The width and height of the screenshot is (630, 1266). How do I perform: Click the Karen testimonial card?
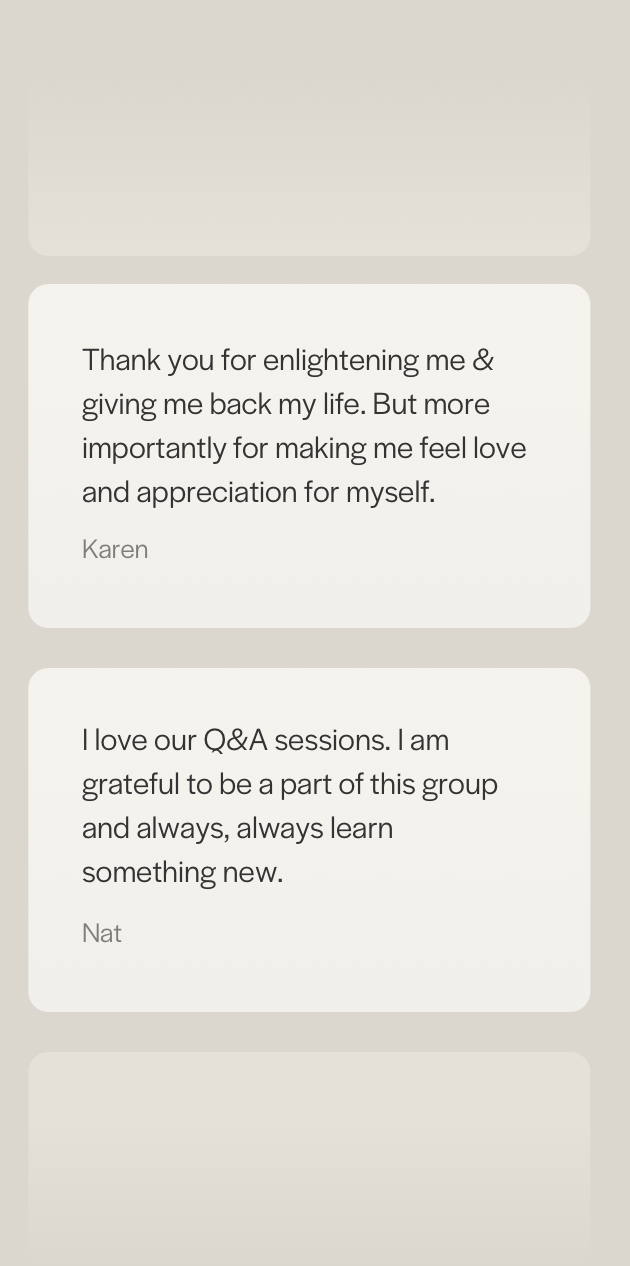(309, 456)
